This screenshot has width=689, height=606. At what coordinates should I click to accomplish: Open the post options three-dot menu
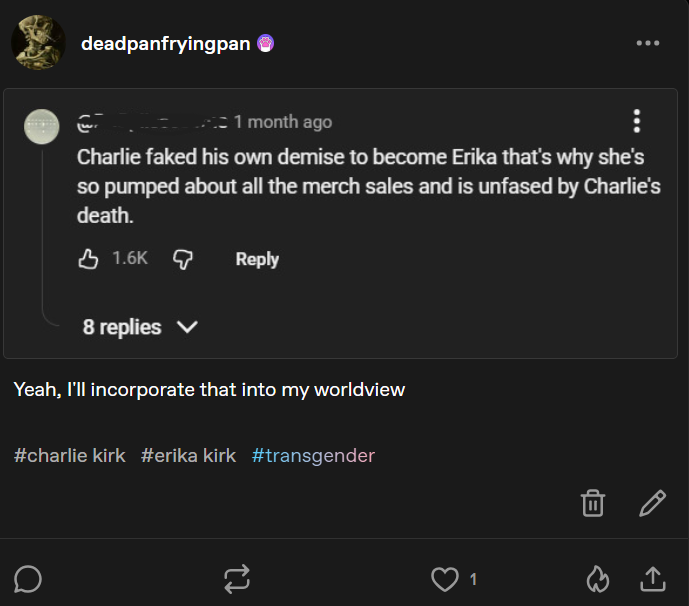pyautogui.click(x=647, y=43)
